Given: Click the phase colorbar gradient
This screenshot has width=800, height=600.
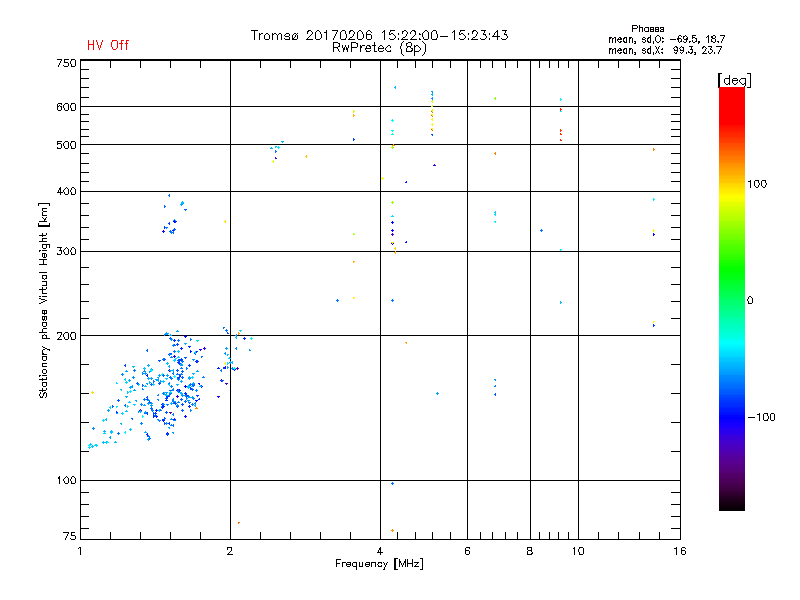Looking at the screenshot, I should pyautogui.click(x=732, y=298).
